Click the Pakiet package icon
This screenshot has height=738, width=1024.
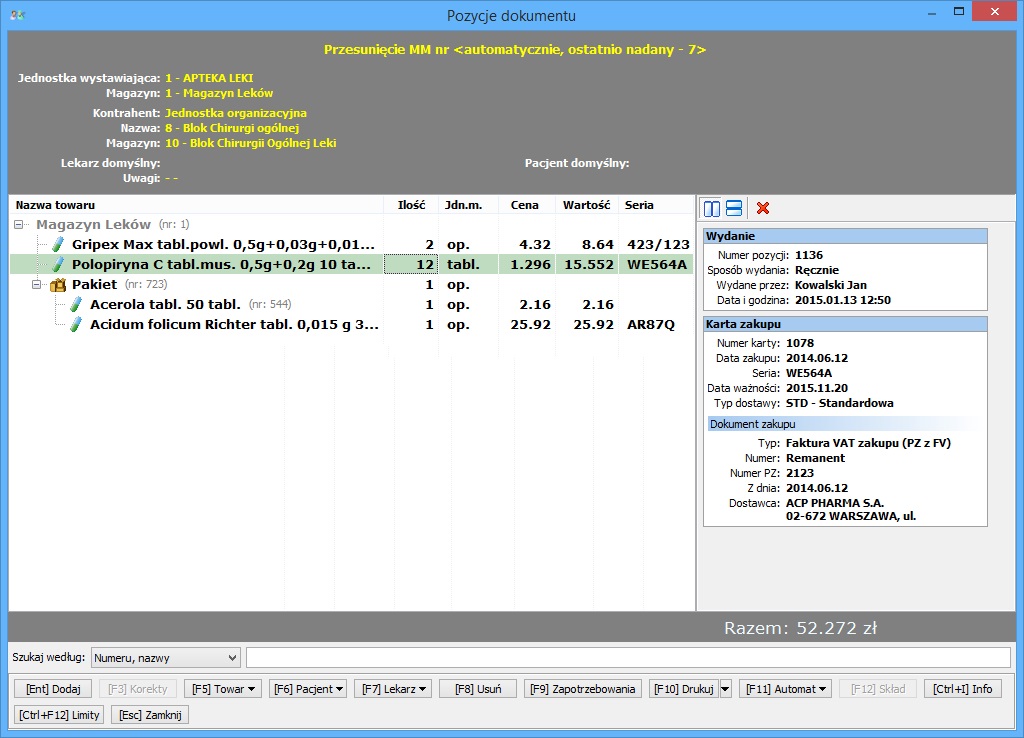tap(58, 285)
